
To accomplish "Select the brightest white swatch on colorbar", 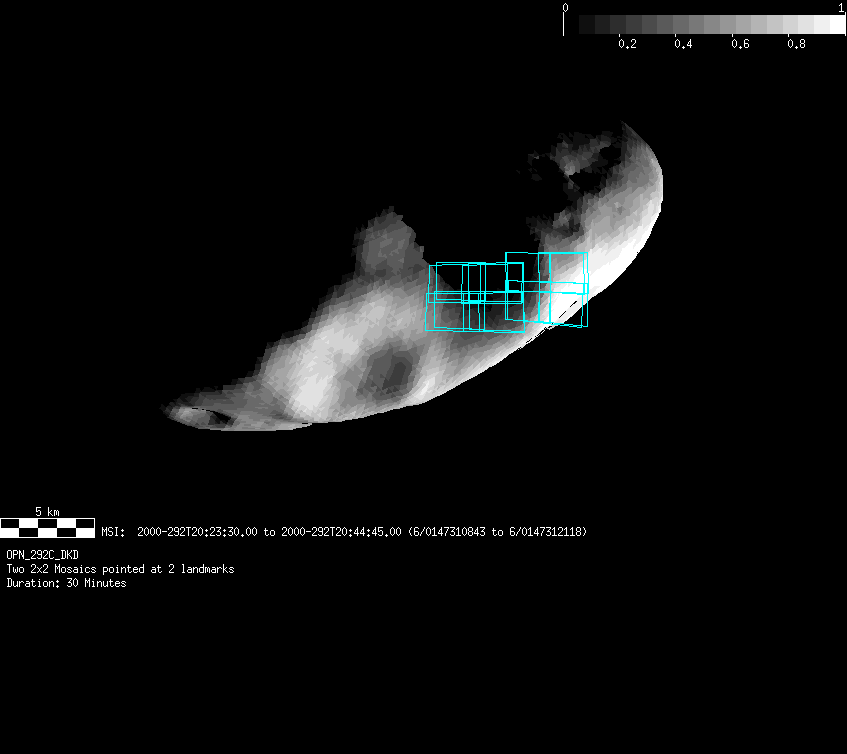I will click(834, 24).
